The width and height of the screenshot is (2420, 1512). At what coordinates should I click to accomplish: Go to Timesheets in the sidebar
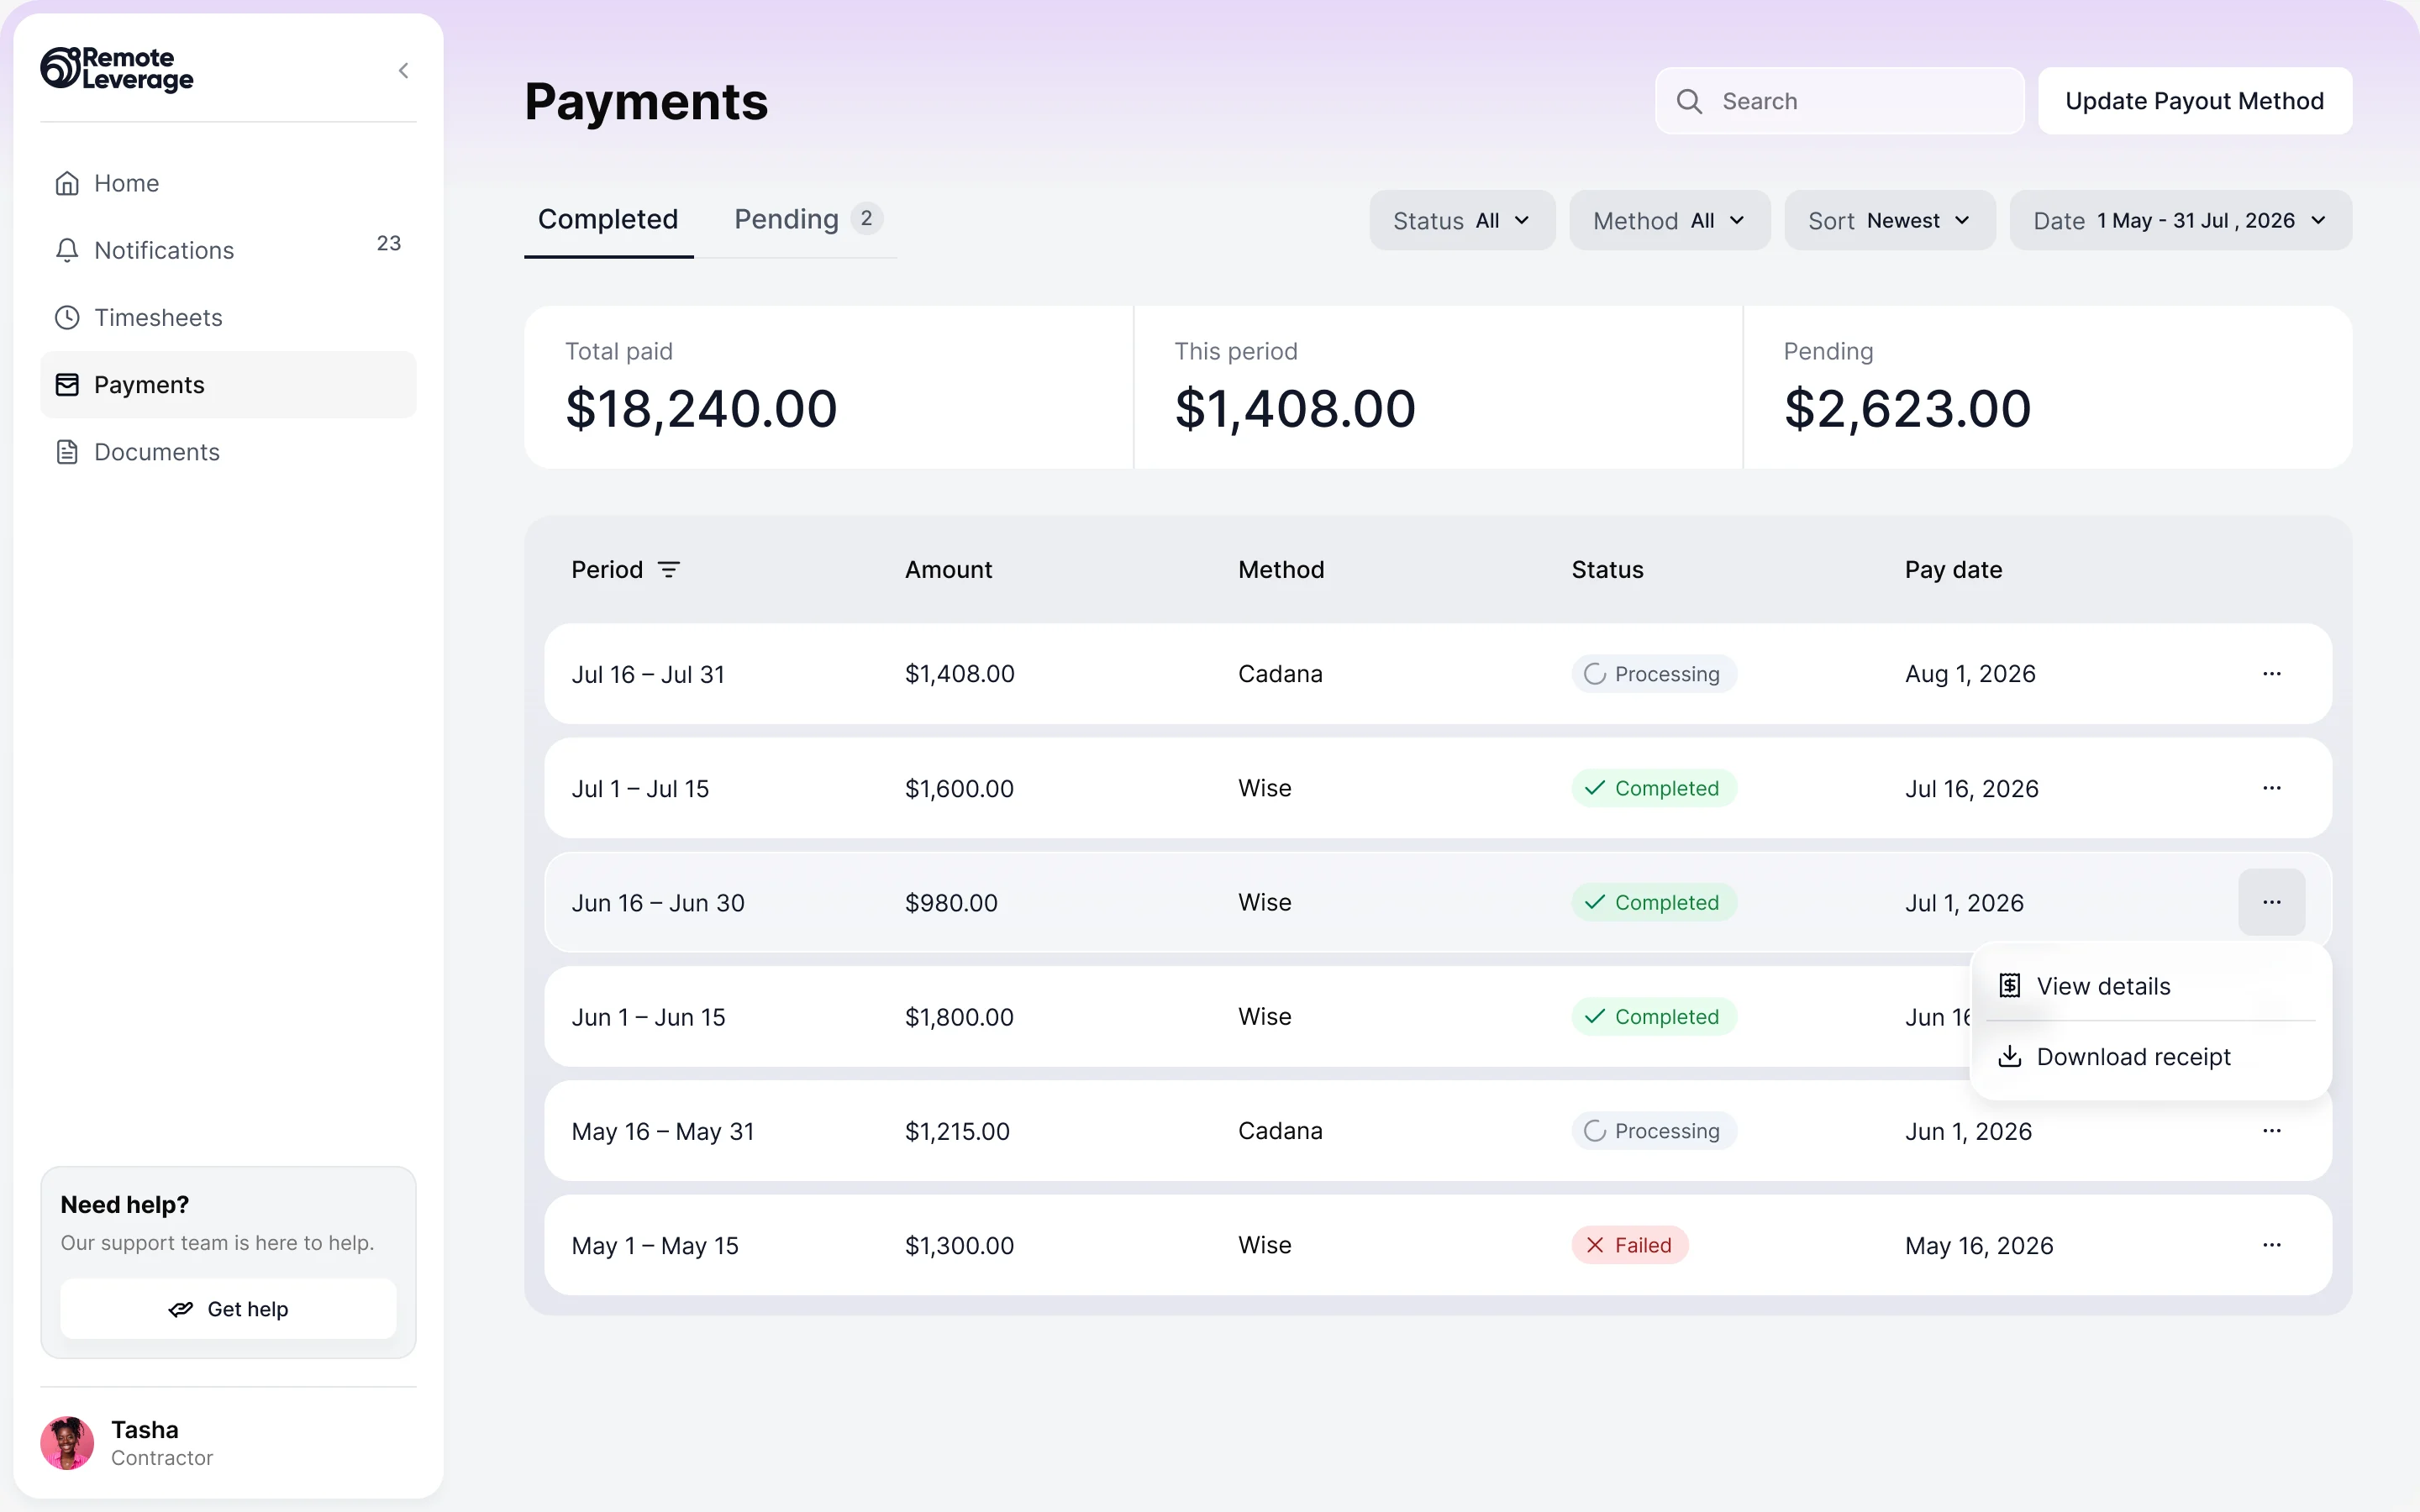(x=228, y=317)
